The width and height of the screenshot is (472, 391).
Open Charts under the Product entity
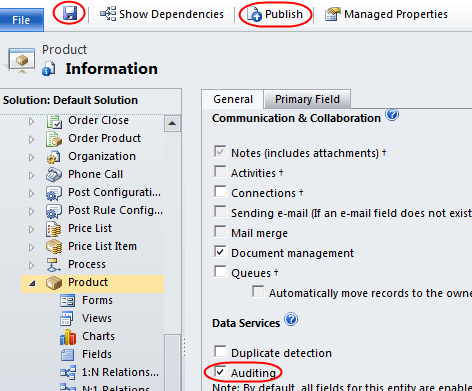point(98,336)
